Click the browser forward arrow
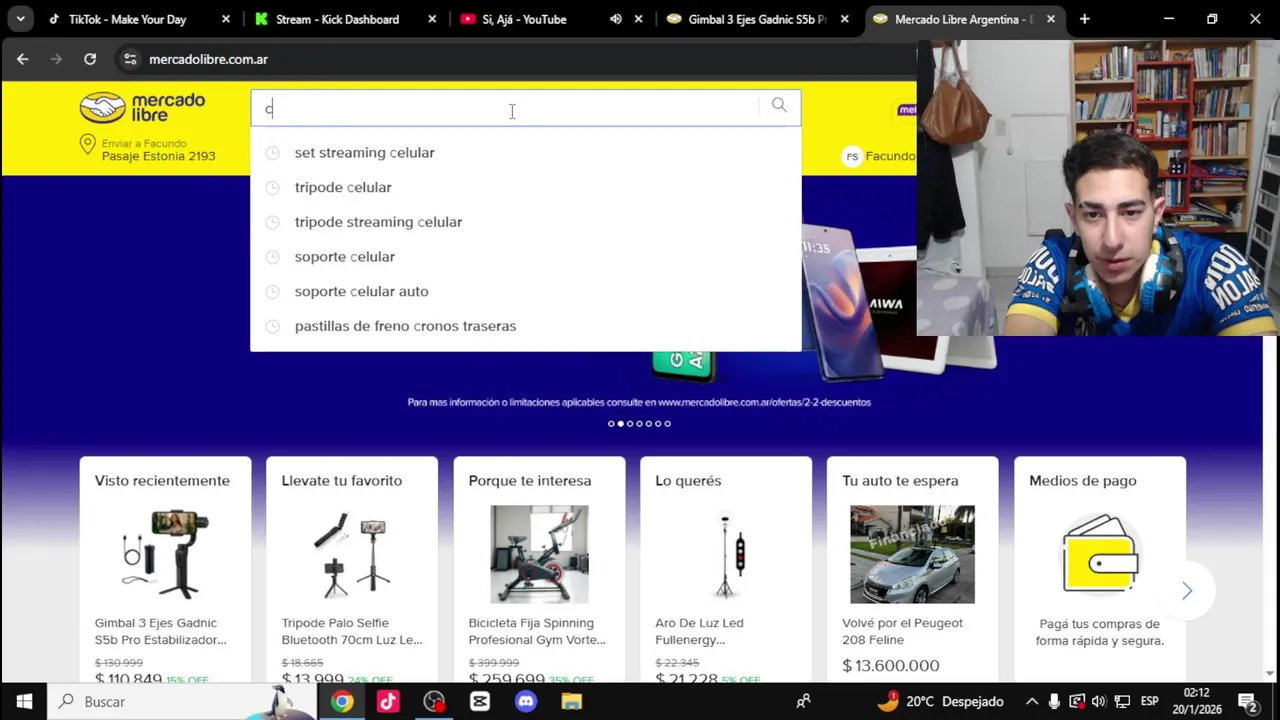The width and height of the screenshot is (1280, 720). click(x=56, y=59)
